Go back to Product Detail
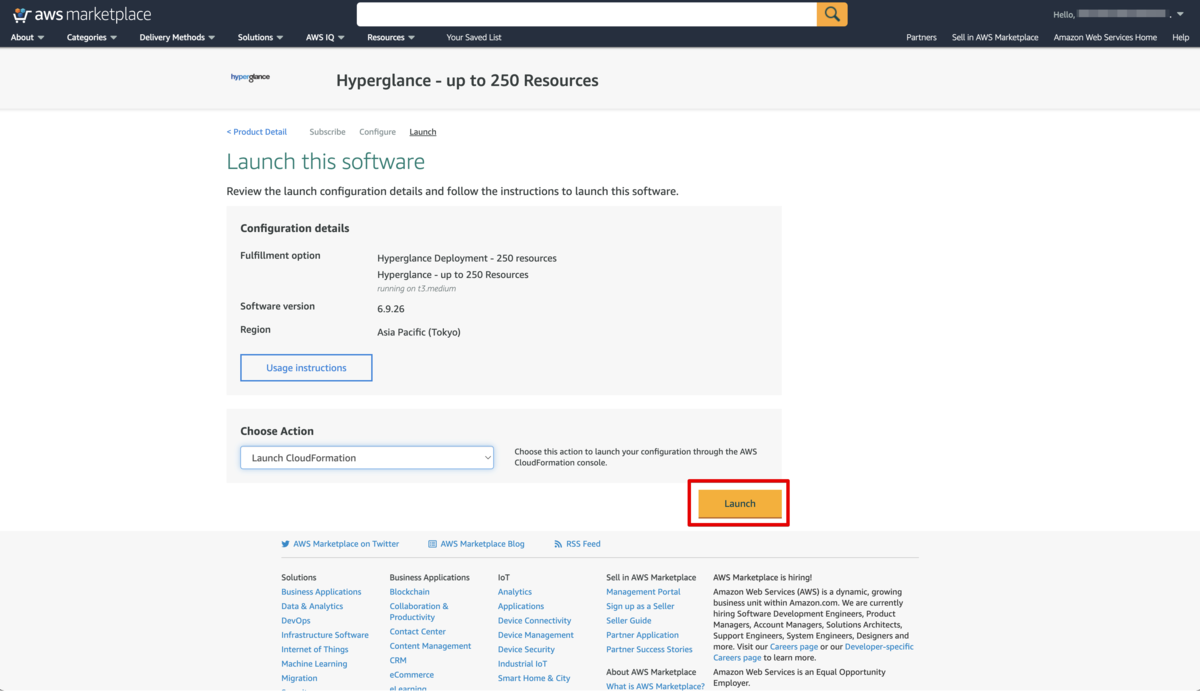Image resolution: width=1200 pixels, height=693 pixels. (257, 132)
